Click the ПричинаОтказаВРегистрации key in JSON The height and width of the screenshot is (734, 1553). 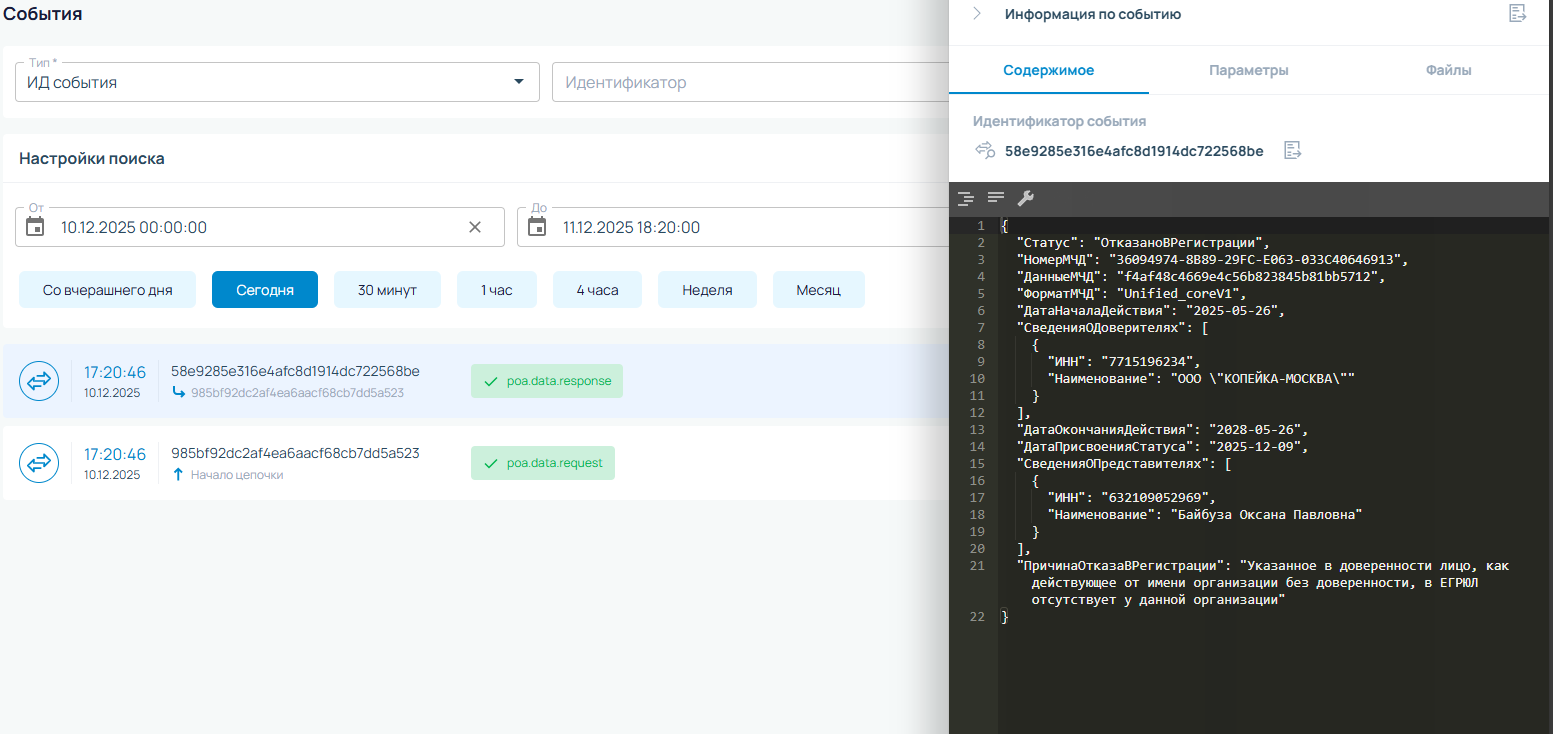tap(1120, 565)
